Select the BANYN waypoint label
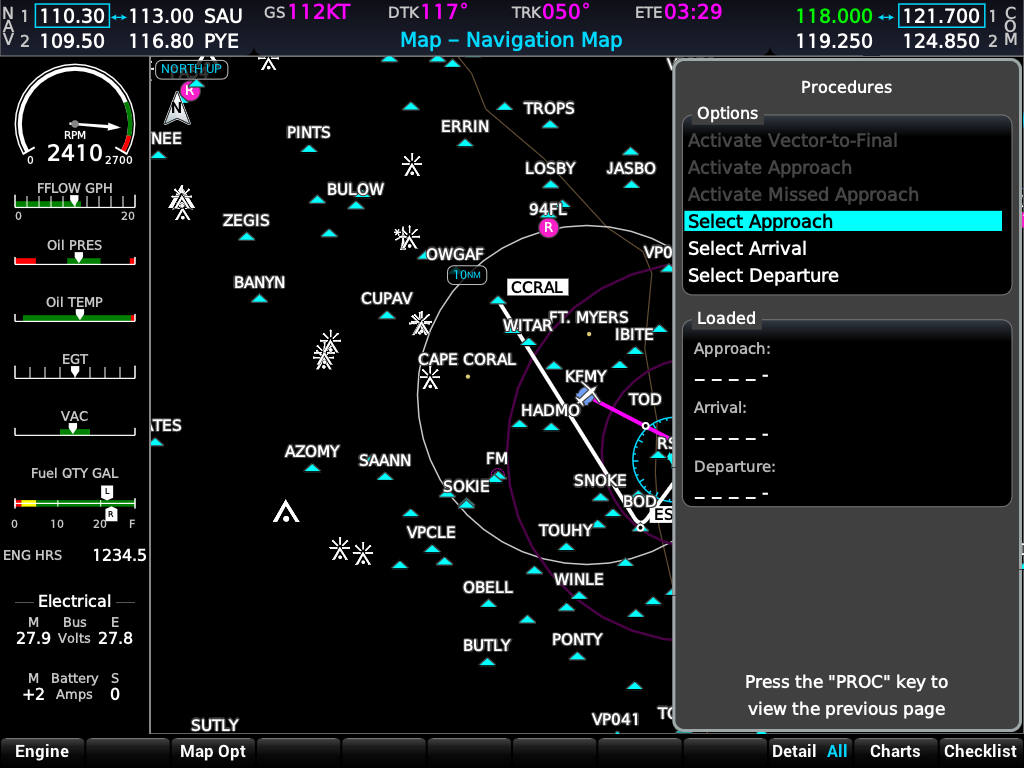 (x=259, y=282)
